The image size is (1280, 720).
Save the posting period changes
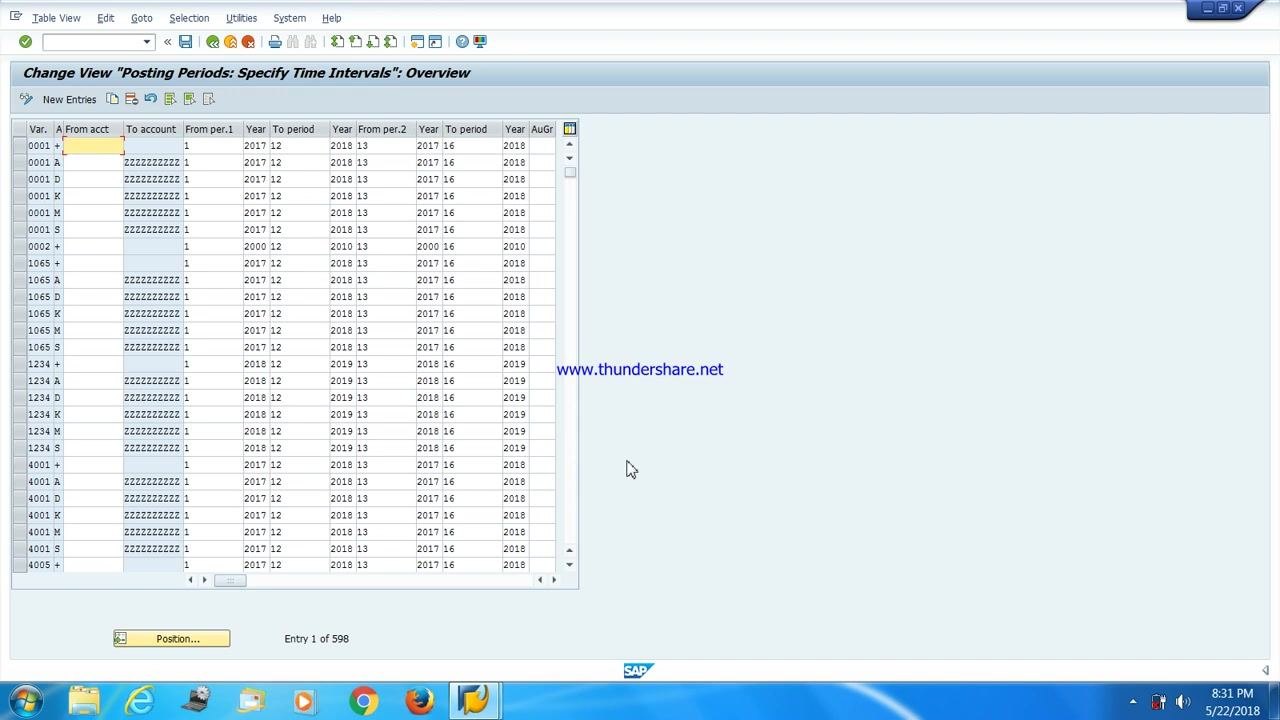(185, 42)
